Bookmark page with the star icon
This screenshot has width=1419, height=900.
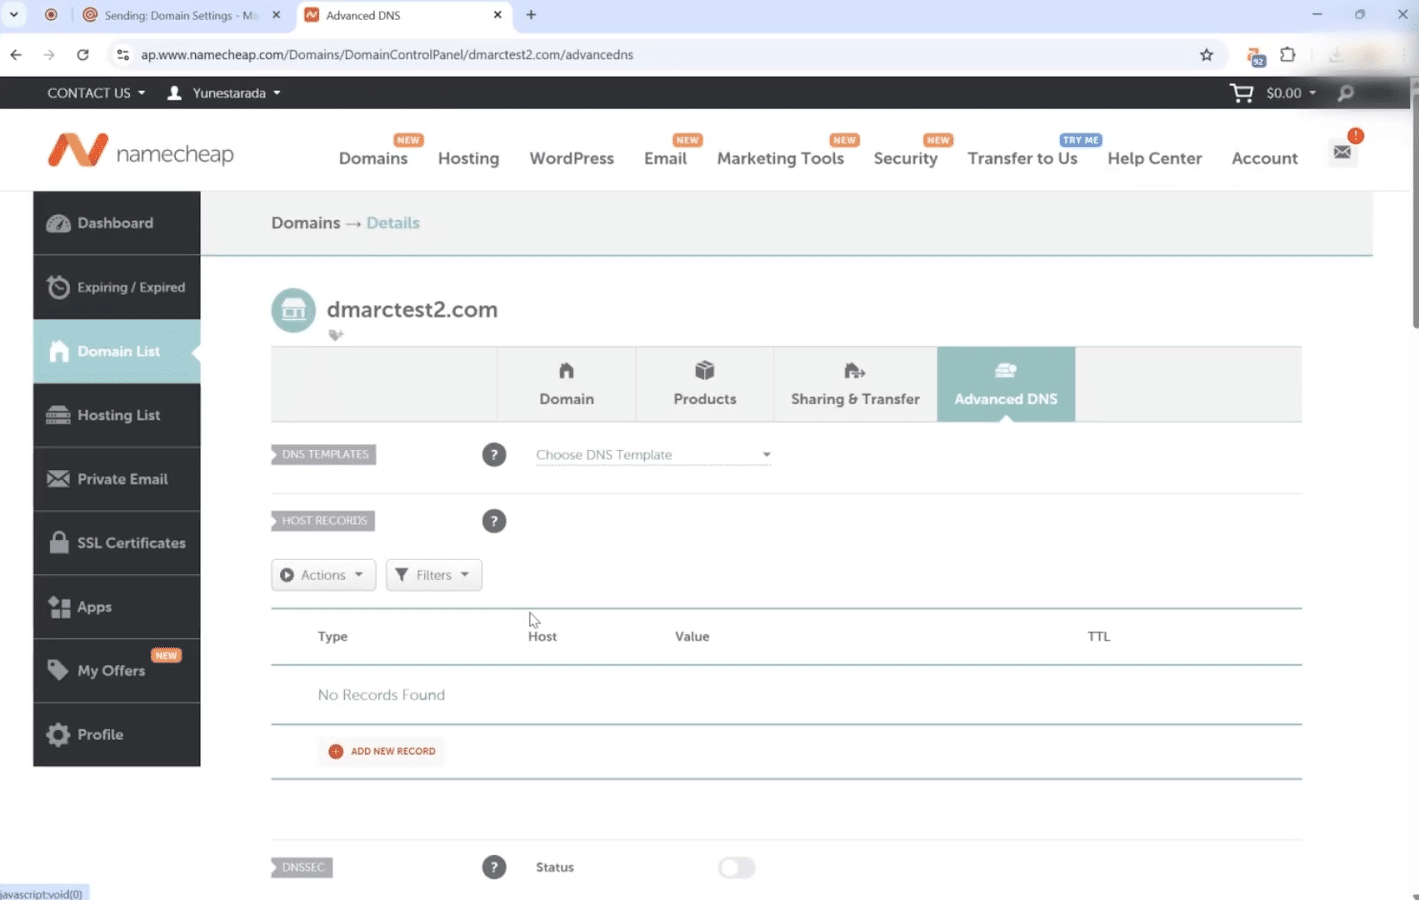(1206, 55)
